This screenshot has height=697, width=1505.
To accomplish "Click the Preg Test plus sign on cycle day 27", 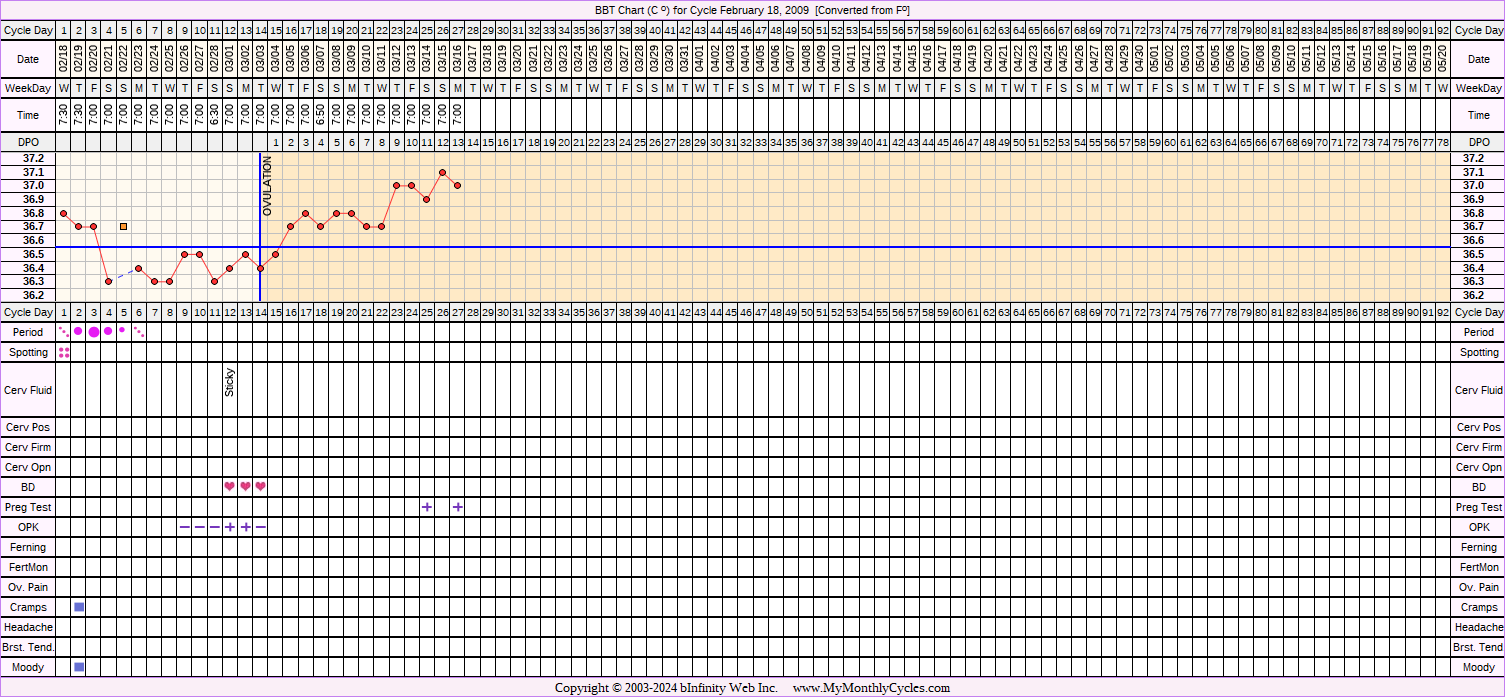I will click(457, 507).
